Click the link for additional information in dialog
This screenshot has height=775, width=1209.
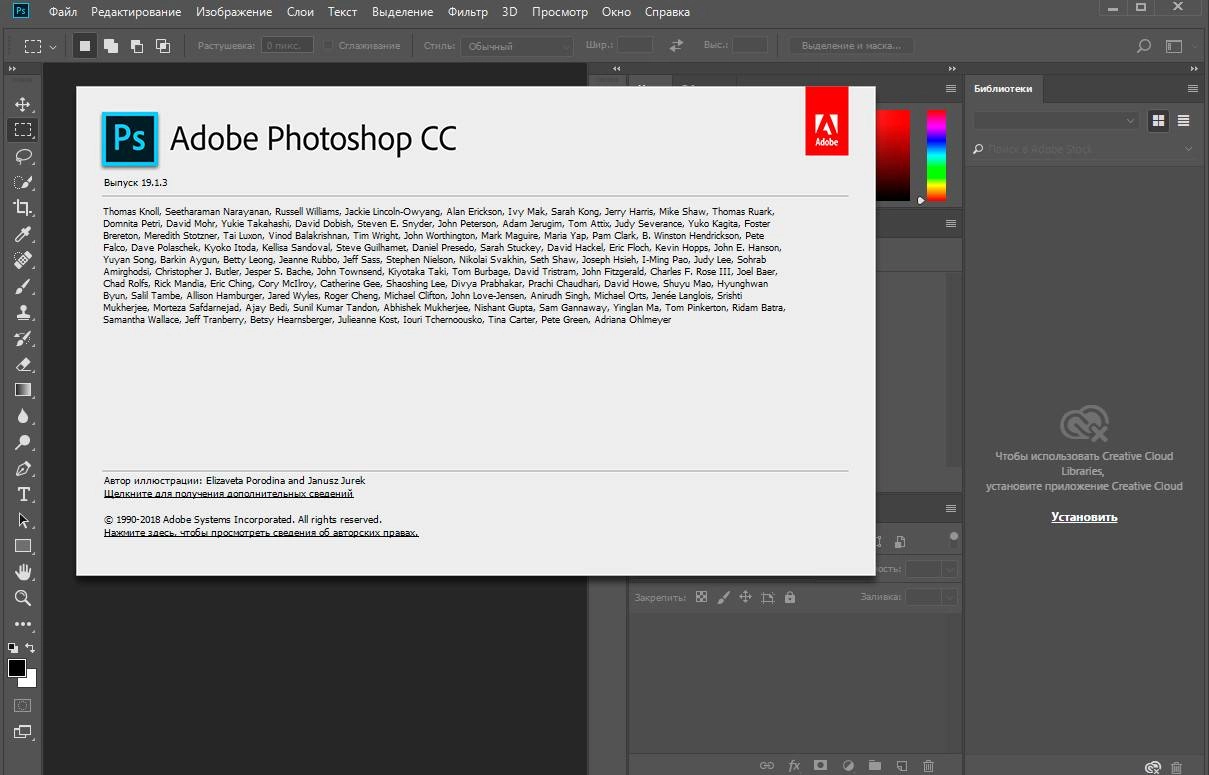click(228, 494)
